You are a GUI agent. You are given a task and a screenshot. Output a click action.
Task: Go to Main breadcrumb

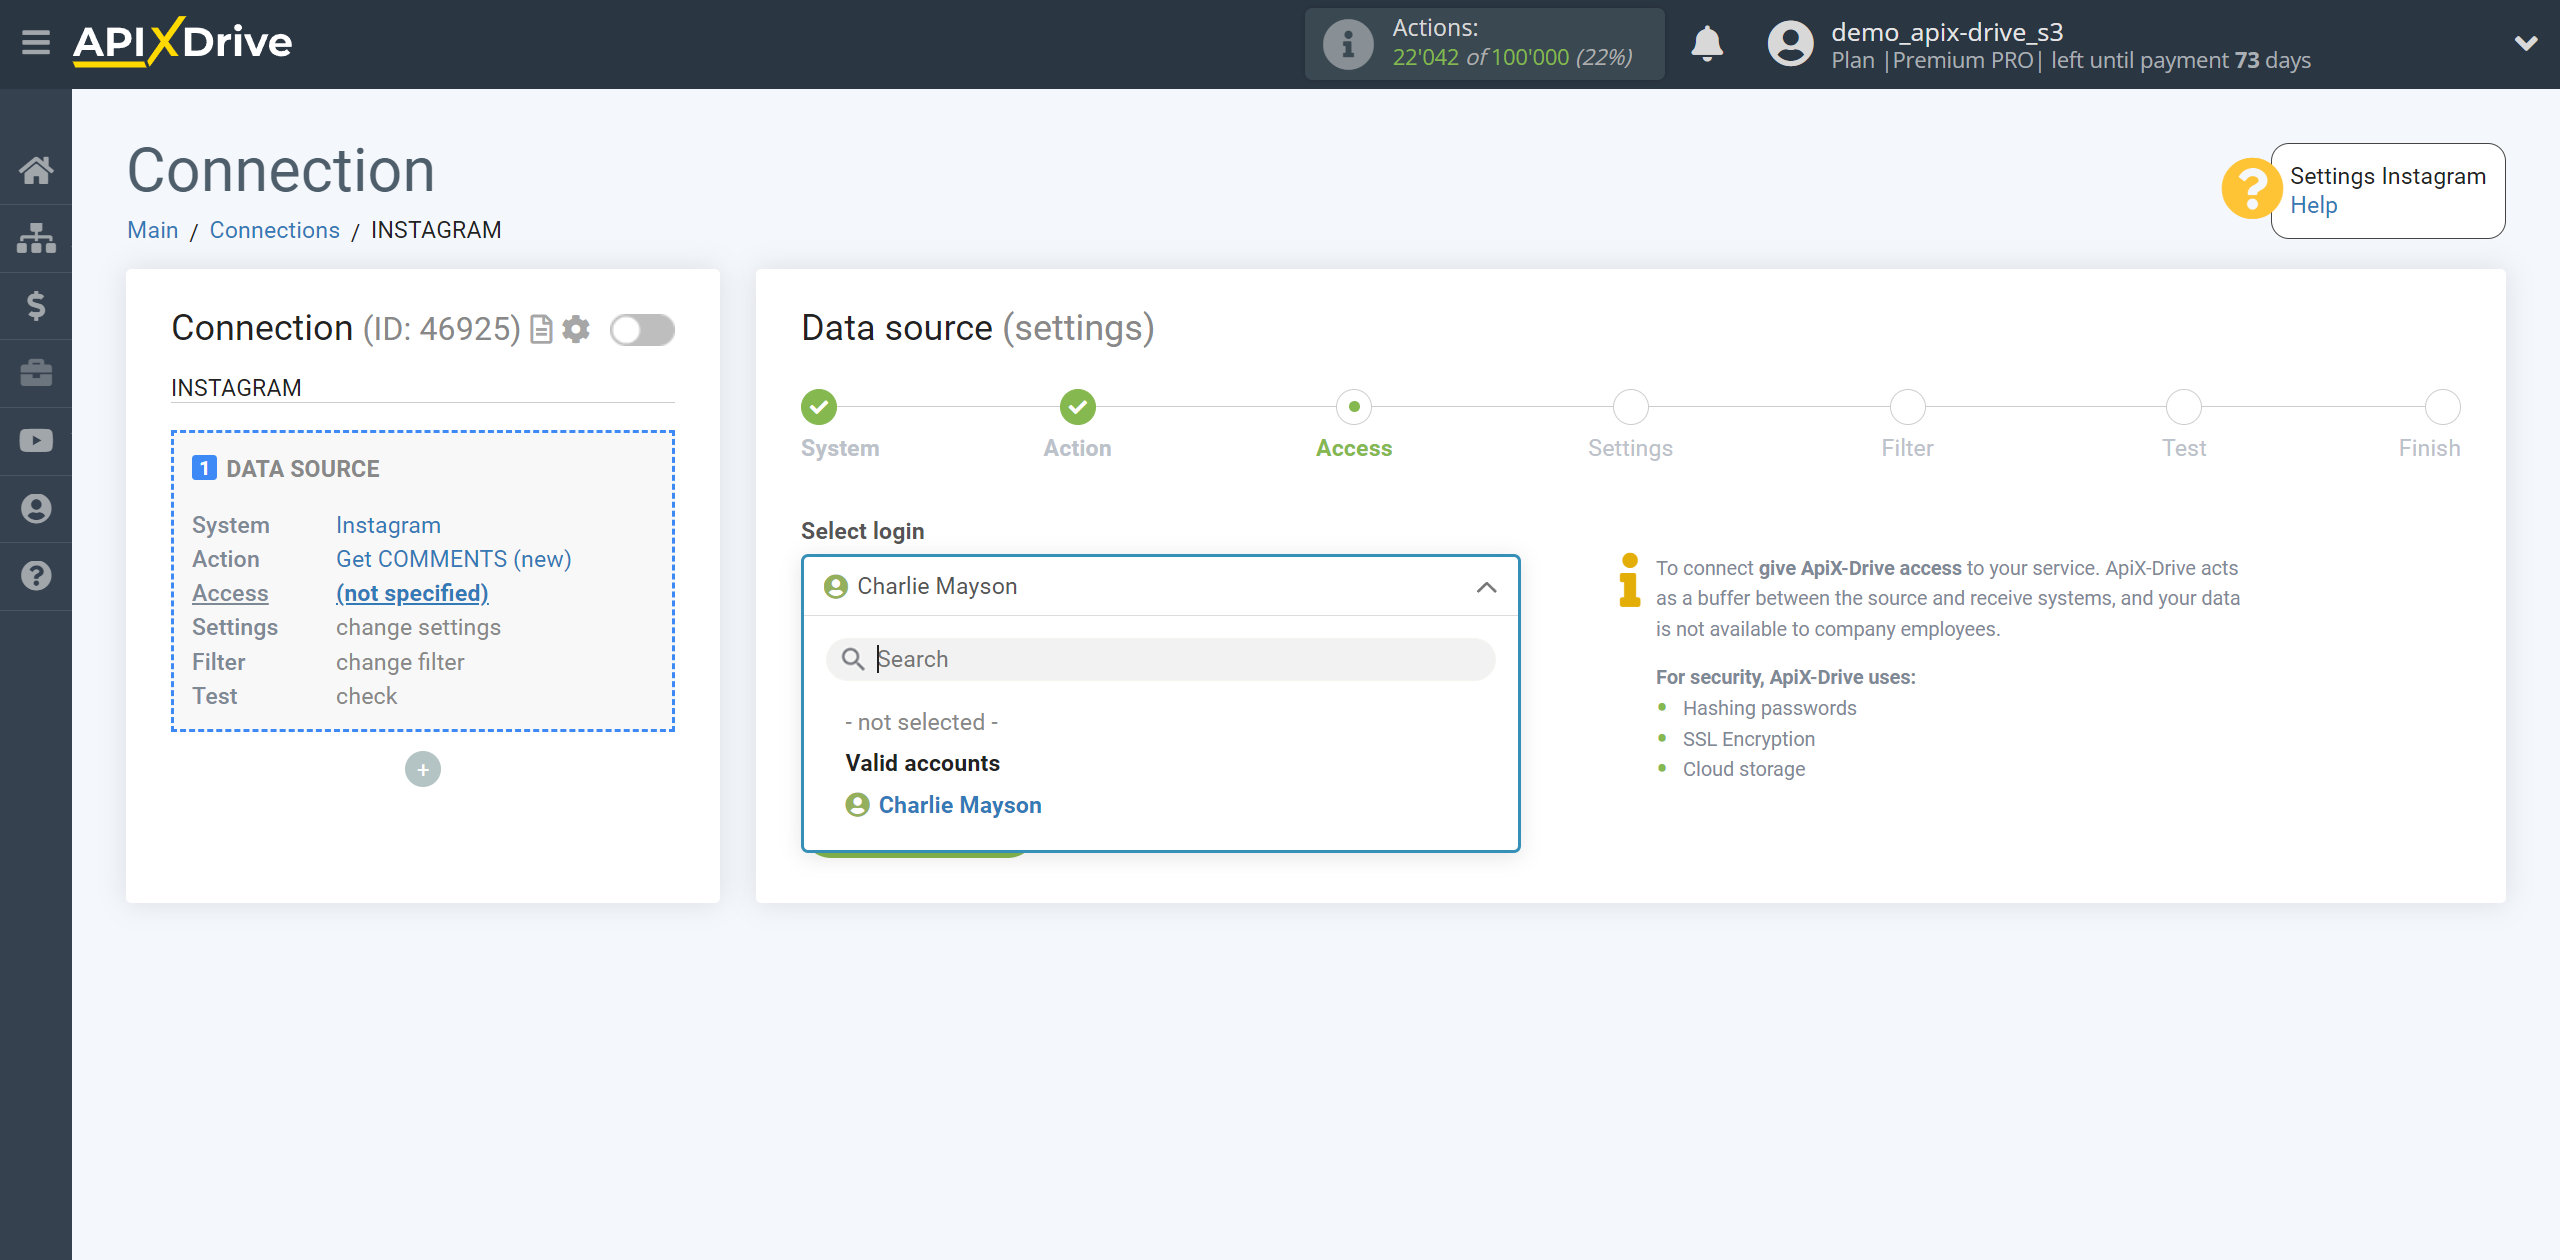coord(152,230)
